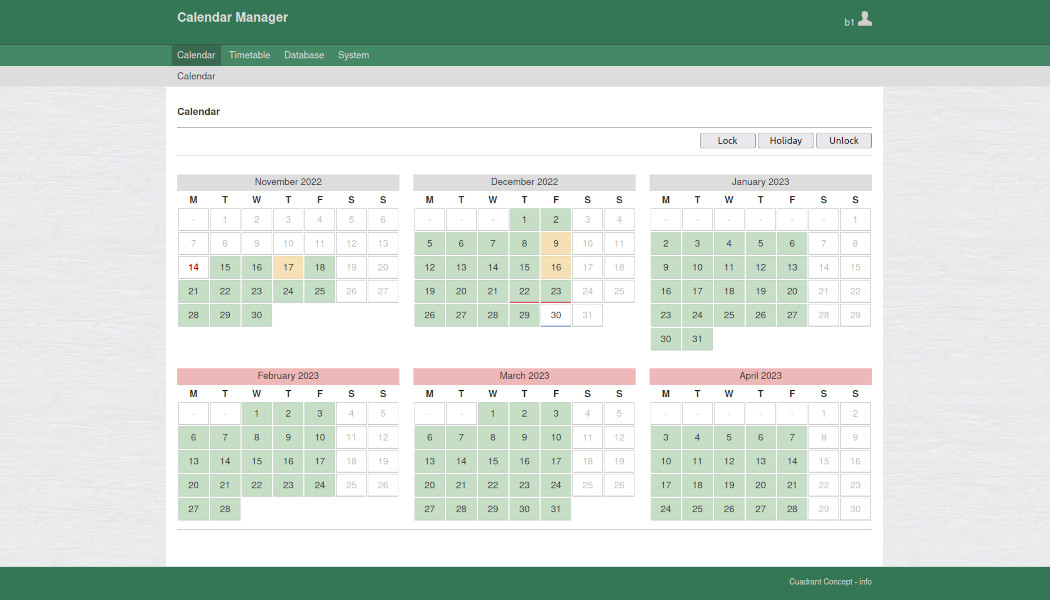This screenshot has width=1050, height=600.
Task: Select highlighted November 17, 2022 cell
Action: pos(288,267)
